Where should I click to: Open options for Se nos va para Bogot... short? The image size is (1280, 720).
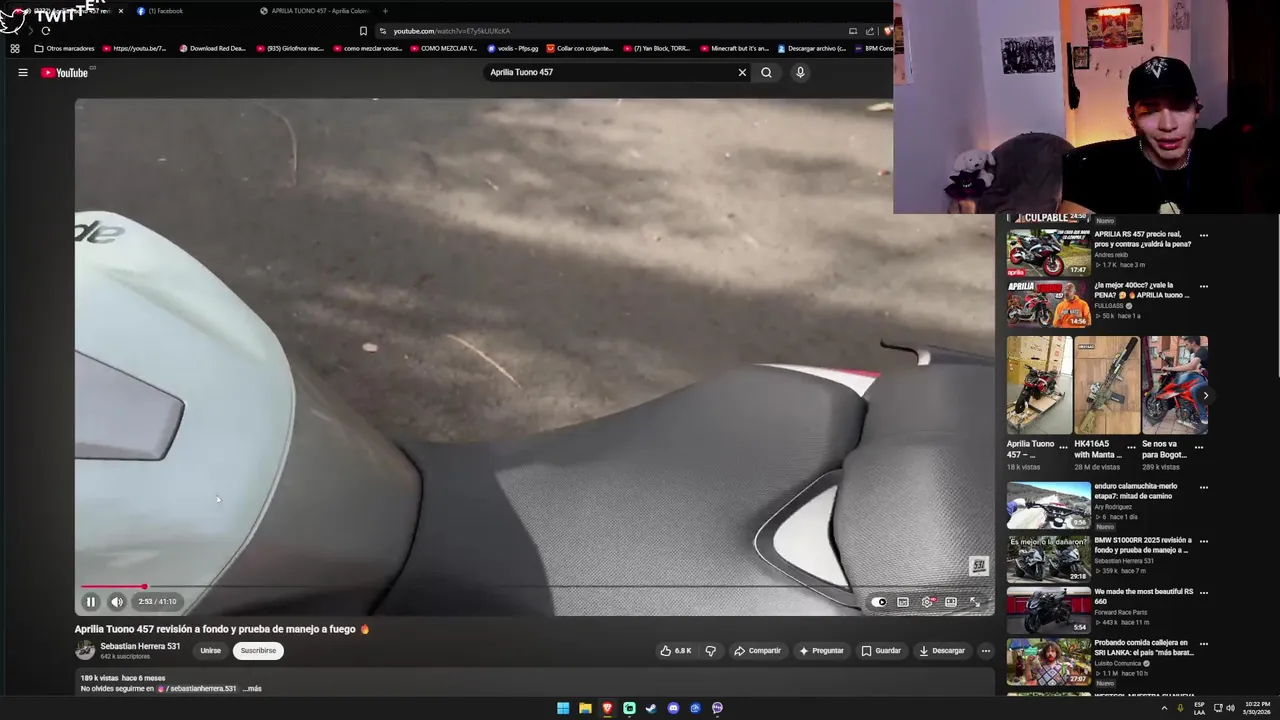(1199, 448)
